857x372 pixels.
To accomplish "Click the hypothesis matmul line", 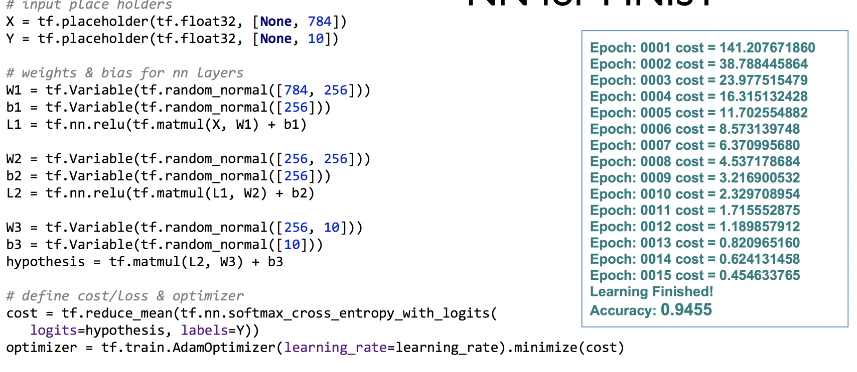I will [145, 262].
